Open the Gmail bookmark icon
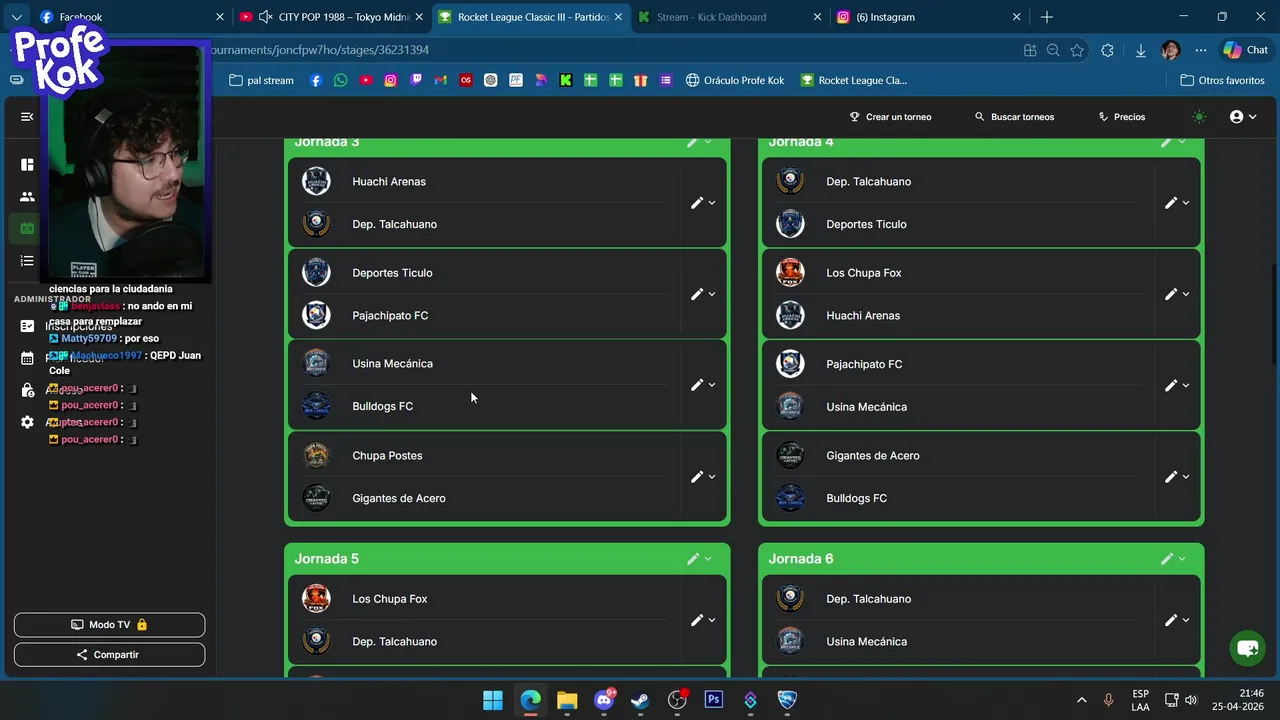This screenshot has width=1280, height=720. [x=441, y=80]
